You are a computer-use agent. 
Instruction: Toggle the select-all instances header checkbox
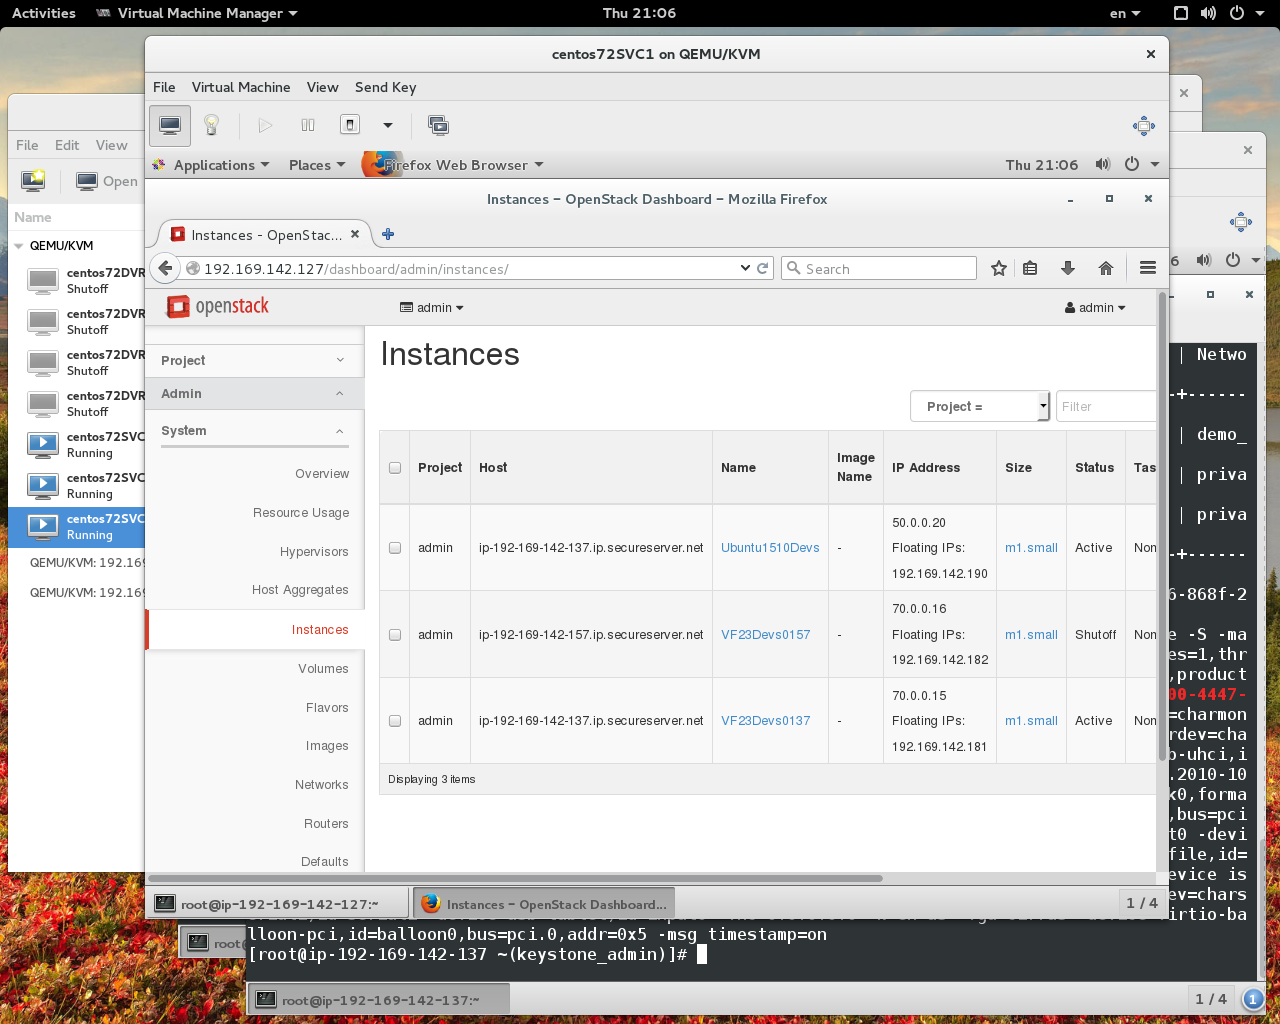pyautogui.click(x=394, y=466)
